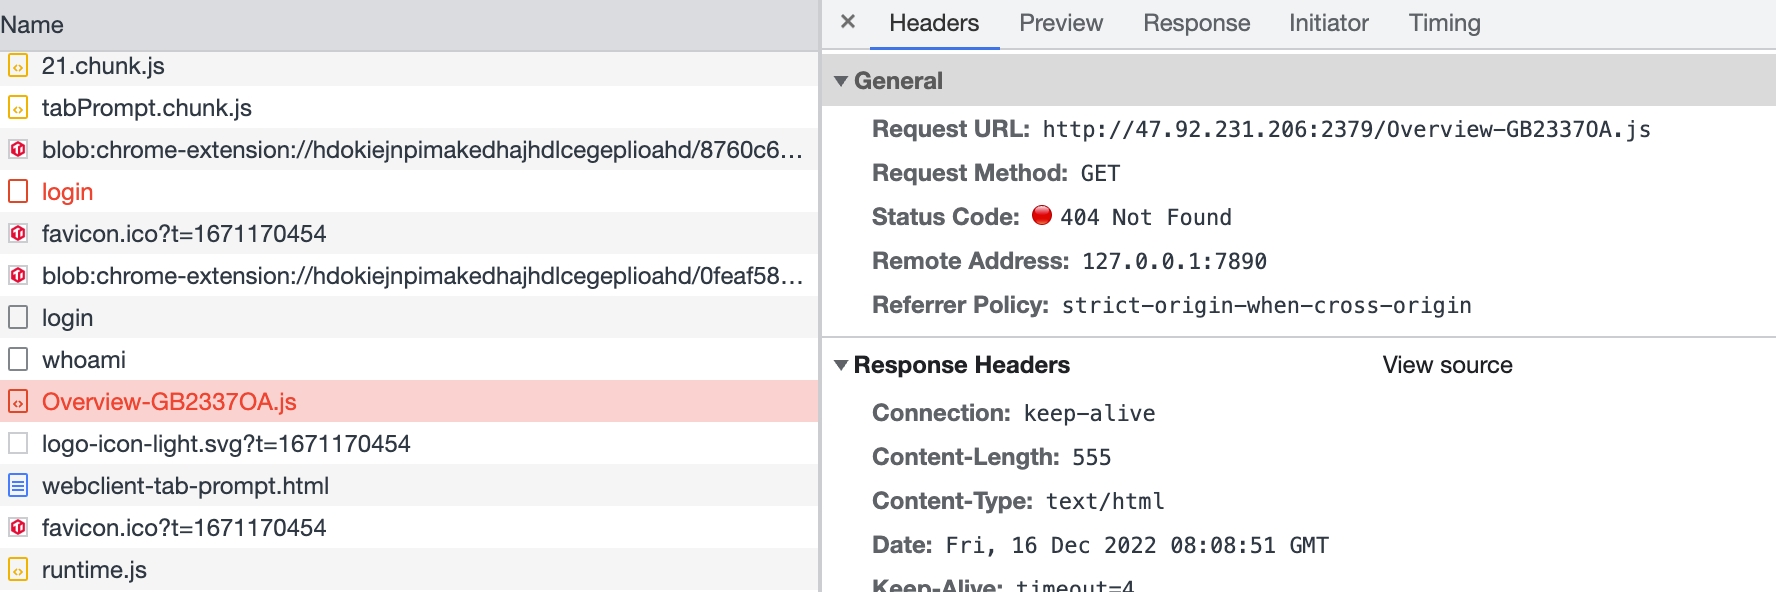Click the remote address 127.0.0.1:7890
Screen dimensions: 1776x592
(x=1174, y=262)
